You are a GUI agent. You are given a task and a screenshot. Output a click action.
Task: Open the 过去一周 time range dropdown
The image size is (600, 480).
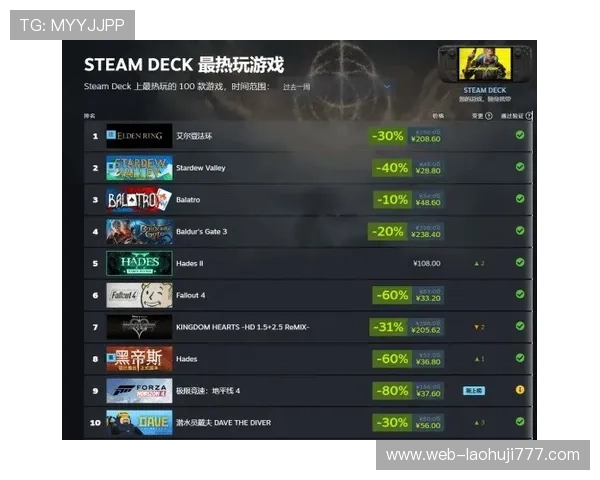(336, 87)
